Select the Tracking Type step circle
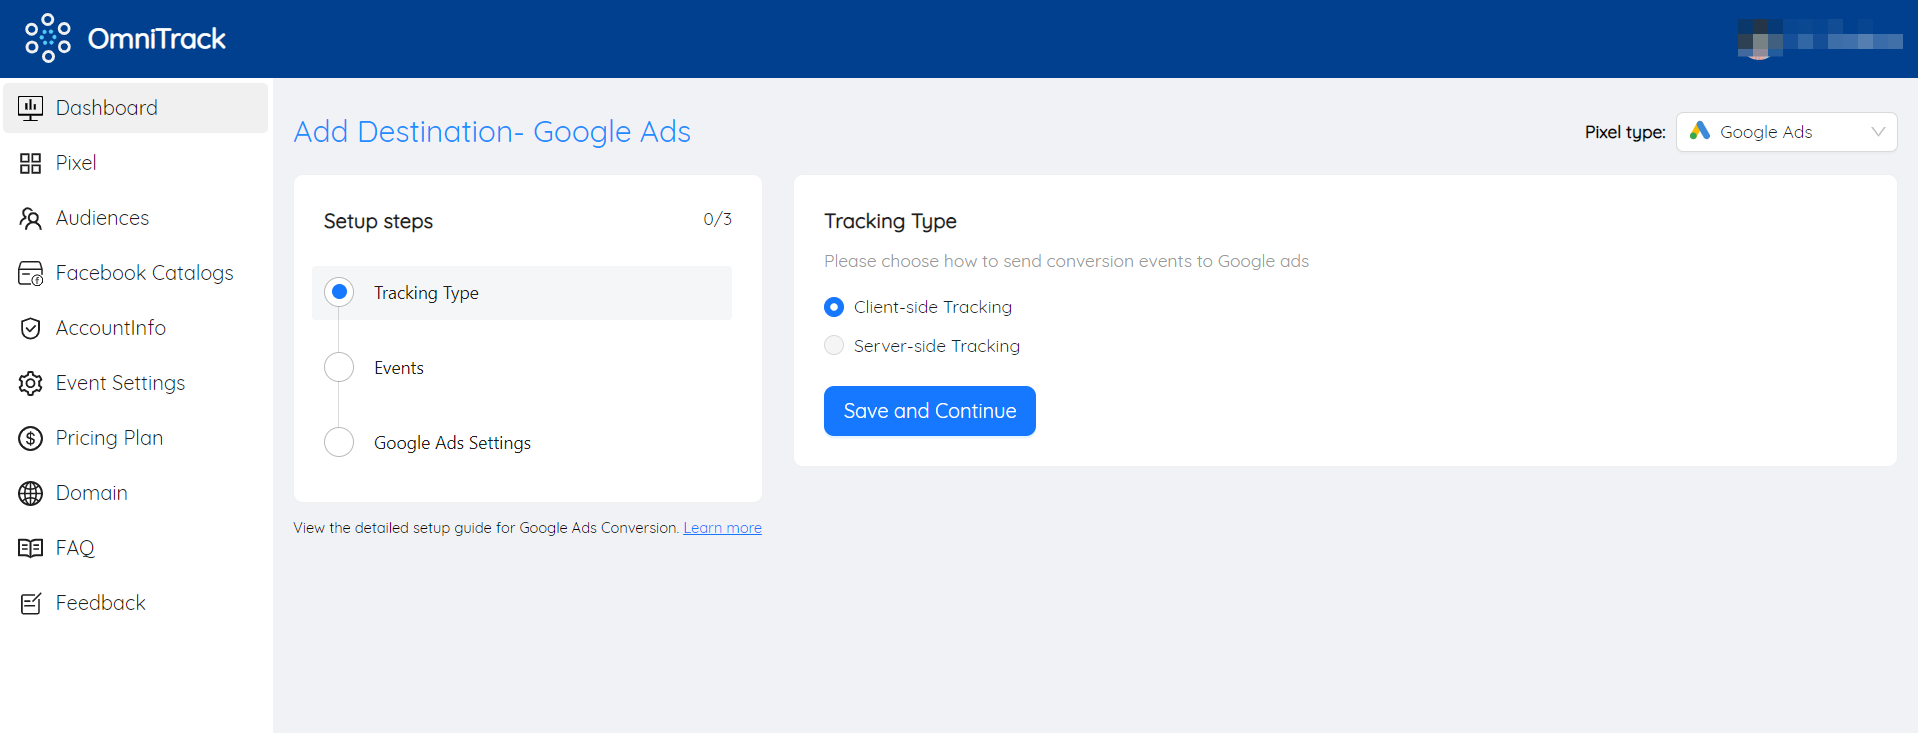The width and height of the screenshot is (1918, 733). 339,292
